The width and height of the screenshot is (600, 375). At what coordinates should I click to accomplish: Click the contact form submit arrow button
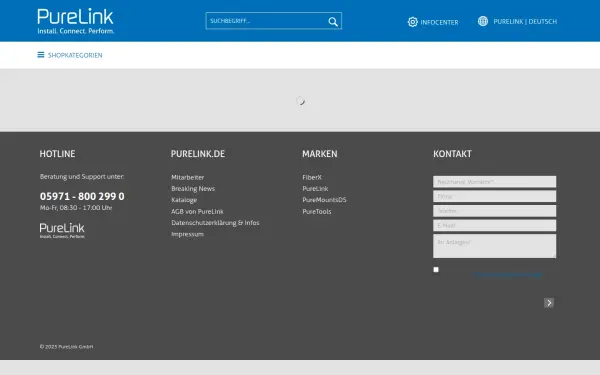549,303
